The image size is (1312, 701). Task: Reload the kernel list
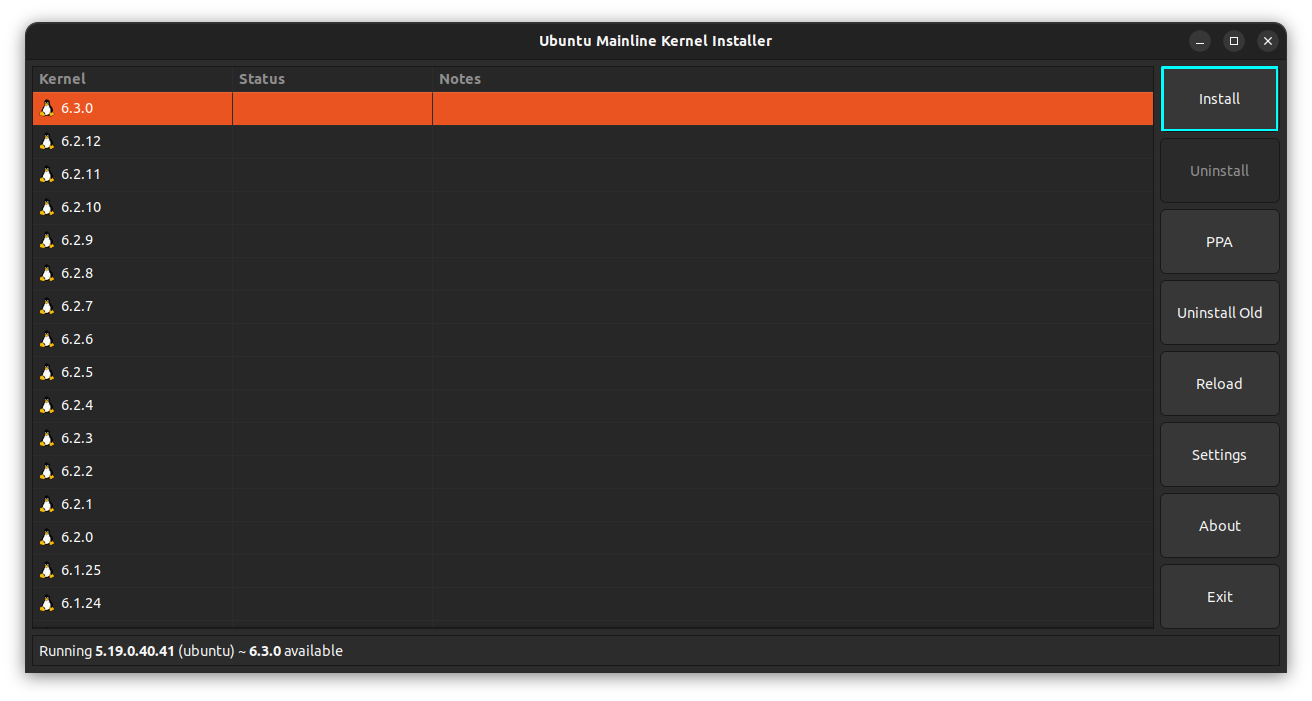point(1219,384)
